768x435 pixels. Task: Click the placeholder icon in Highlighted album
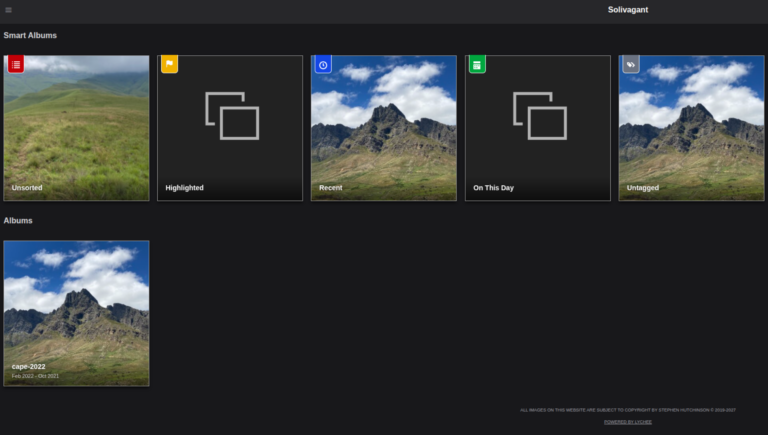[232, 116]
